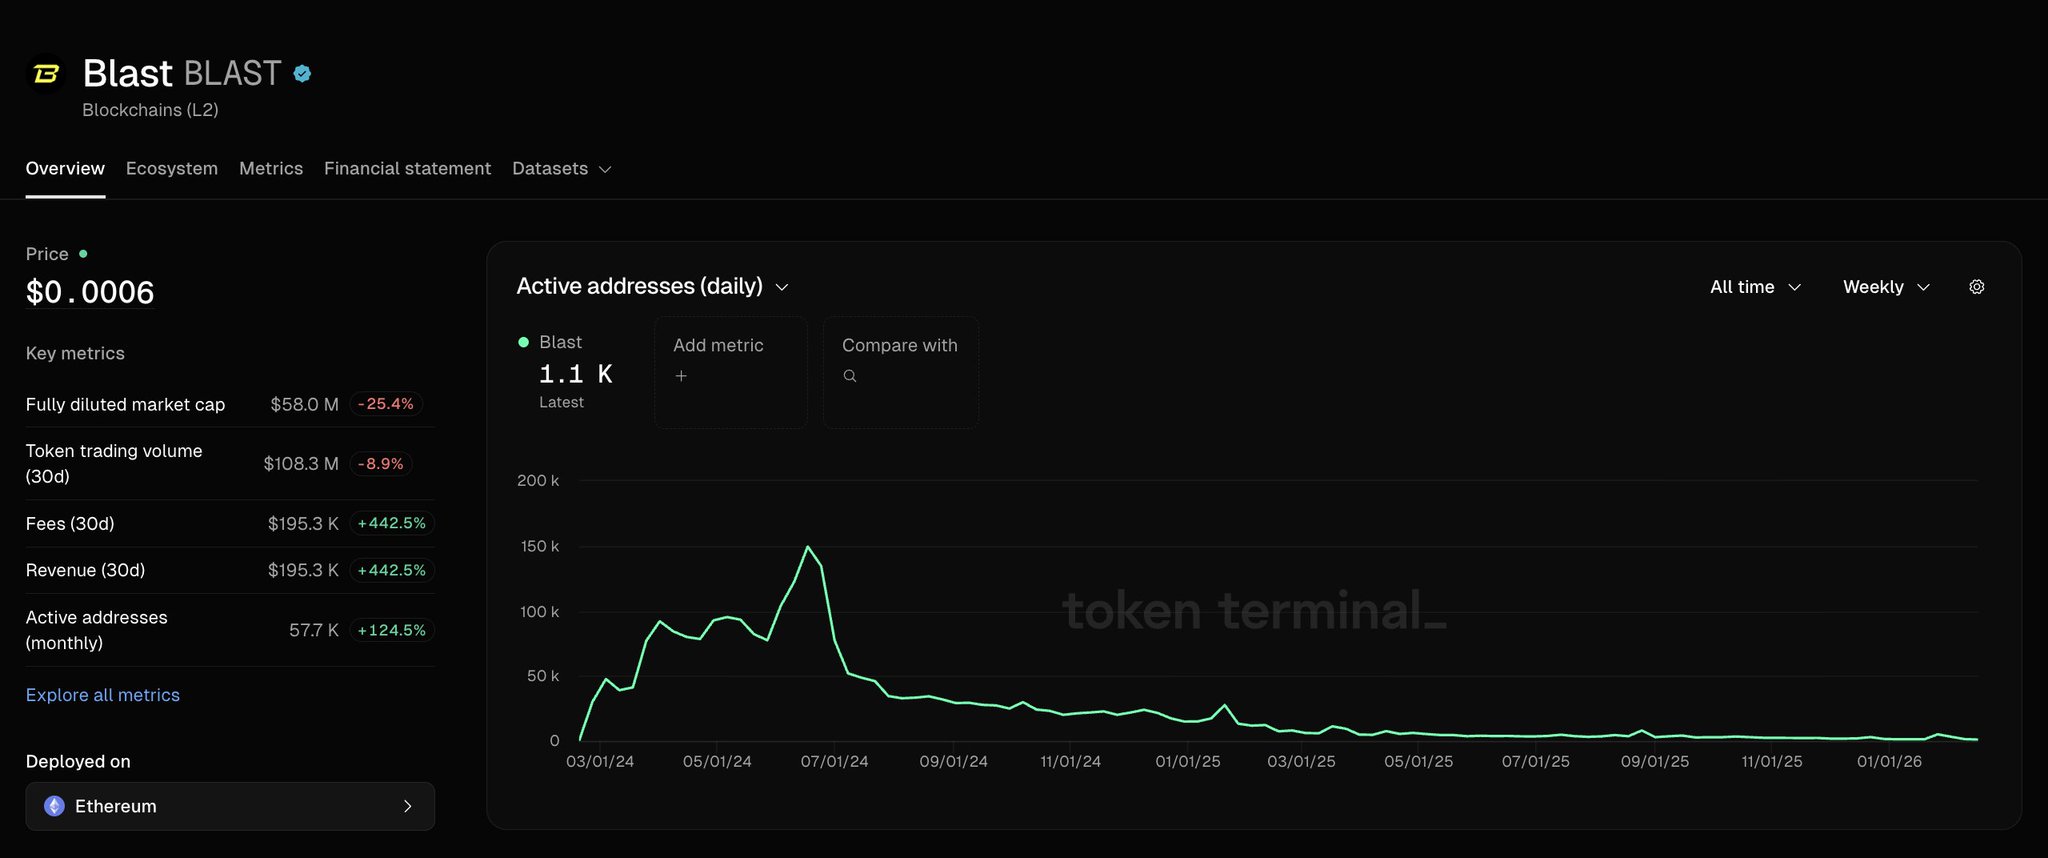Open the All time range dropdown
The image size is (2048, 858).
(1755, 287)
